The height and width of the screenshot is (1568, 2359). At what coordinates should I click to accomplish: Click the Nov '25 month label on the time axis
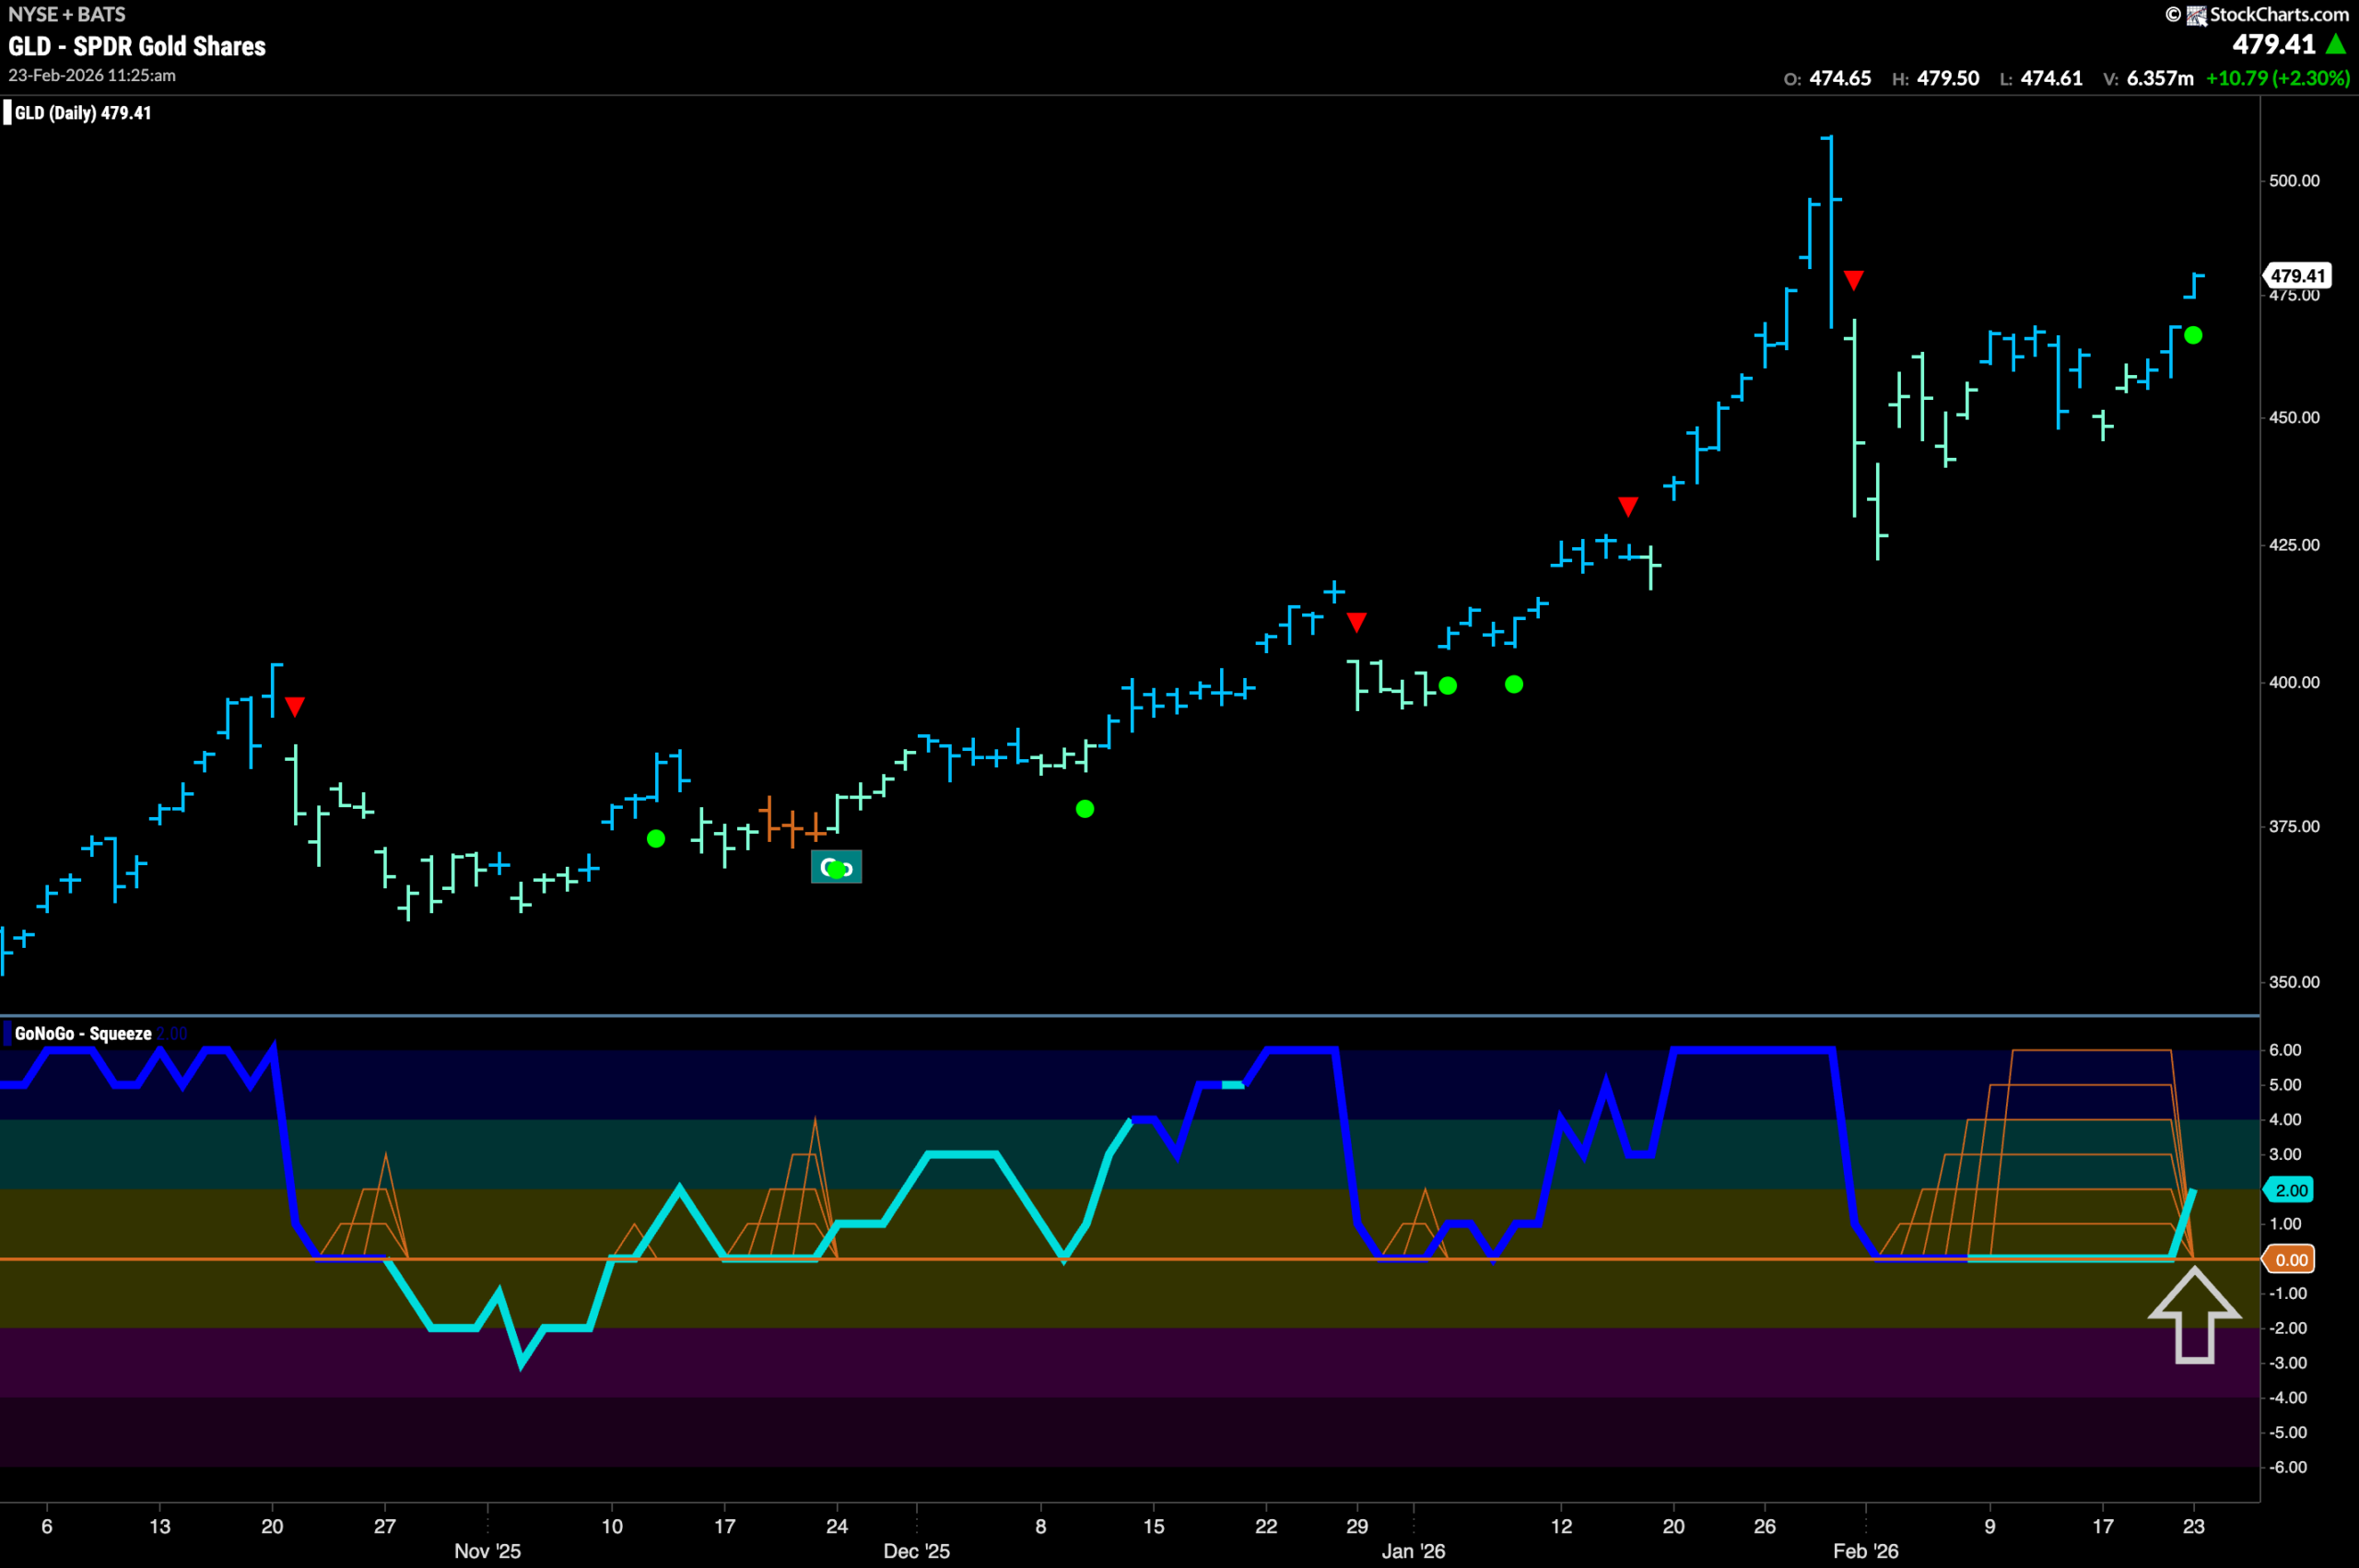tap(487, 1551)
